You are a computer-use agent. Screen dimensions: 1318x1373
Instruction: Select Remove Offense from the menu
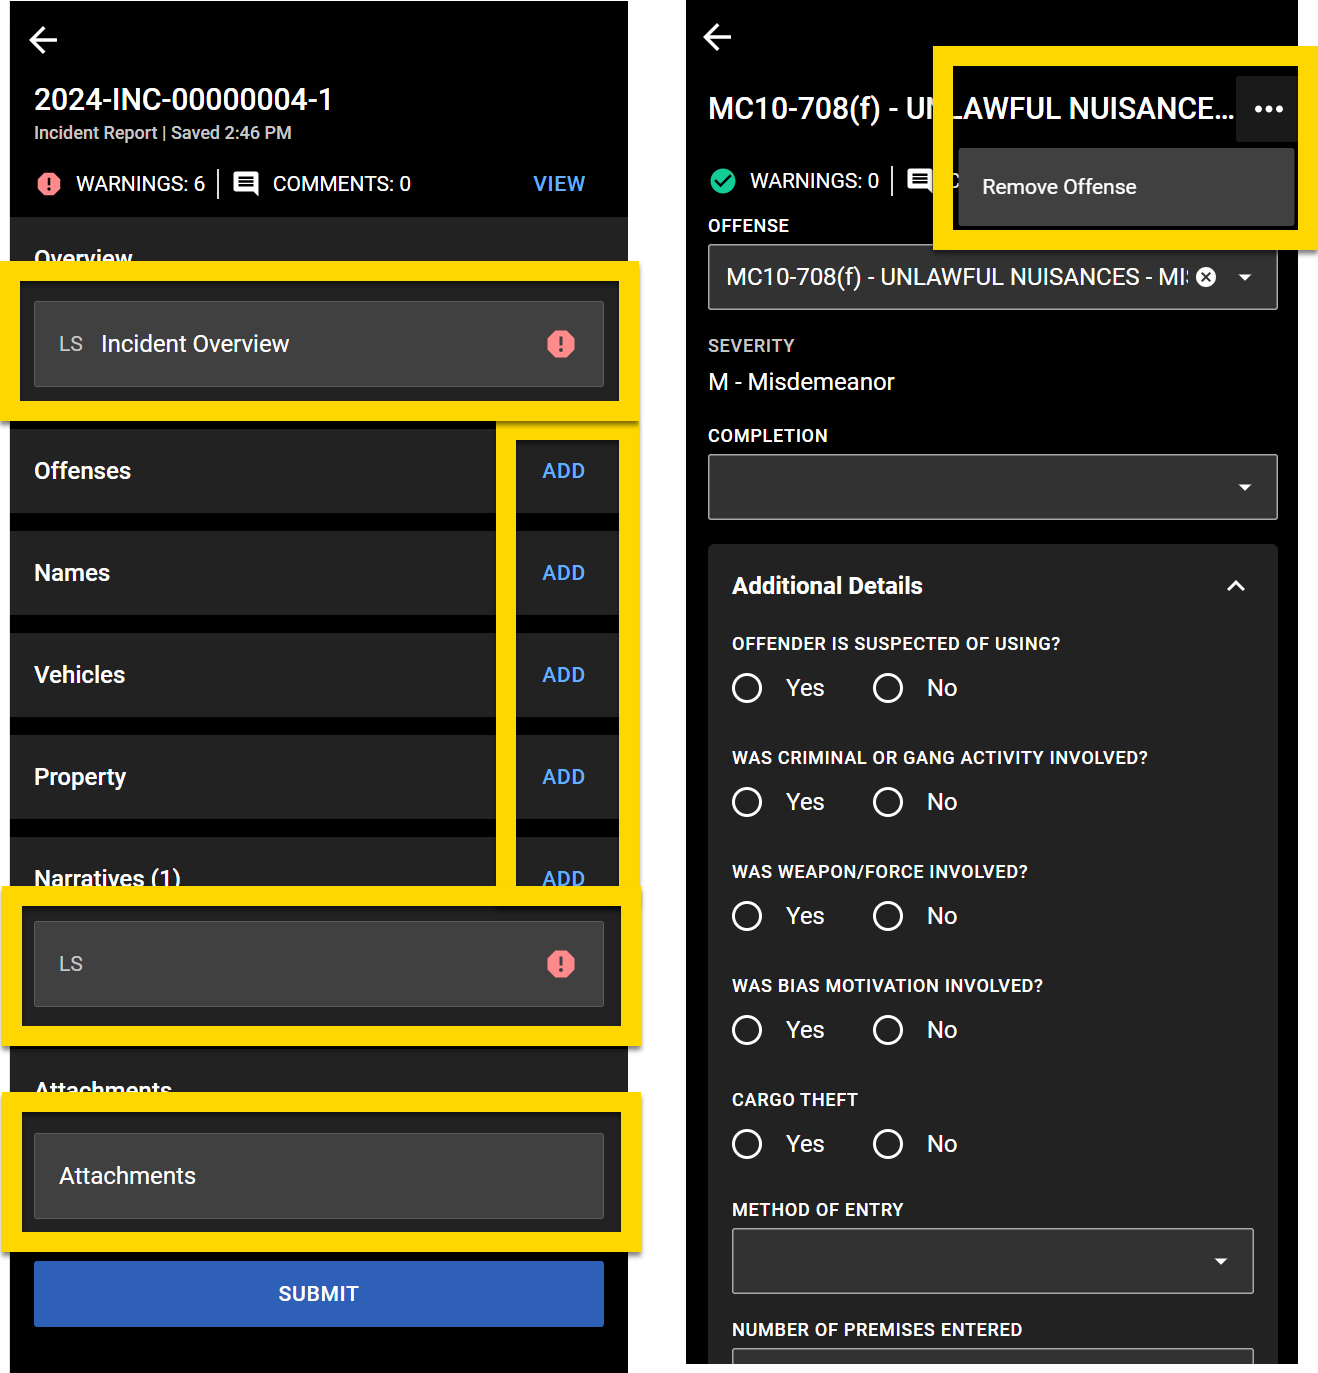click(1058, 187)
